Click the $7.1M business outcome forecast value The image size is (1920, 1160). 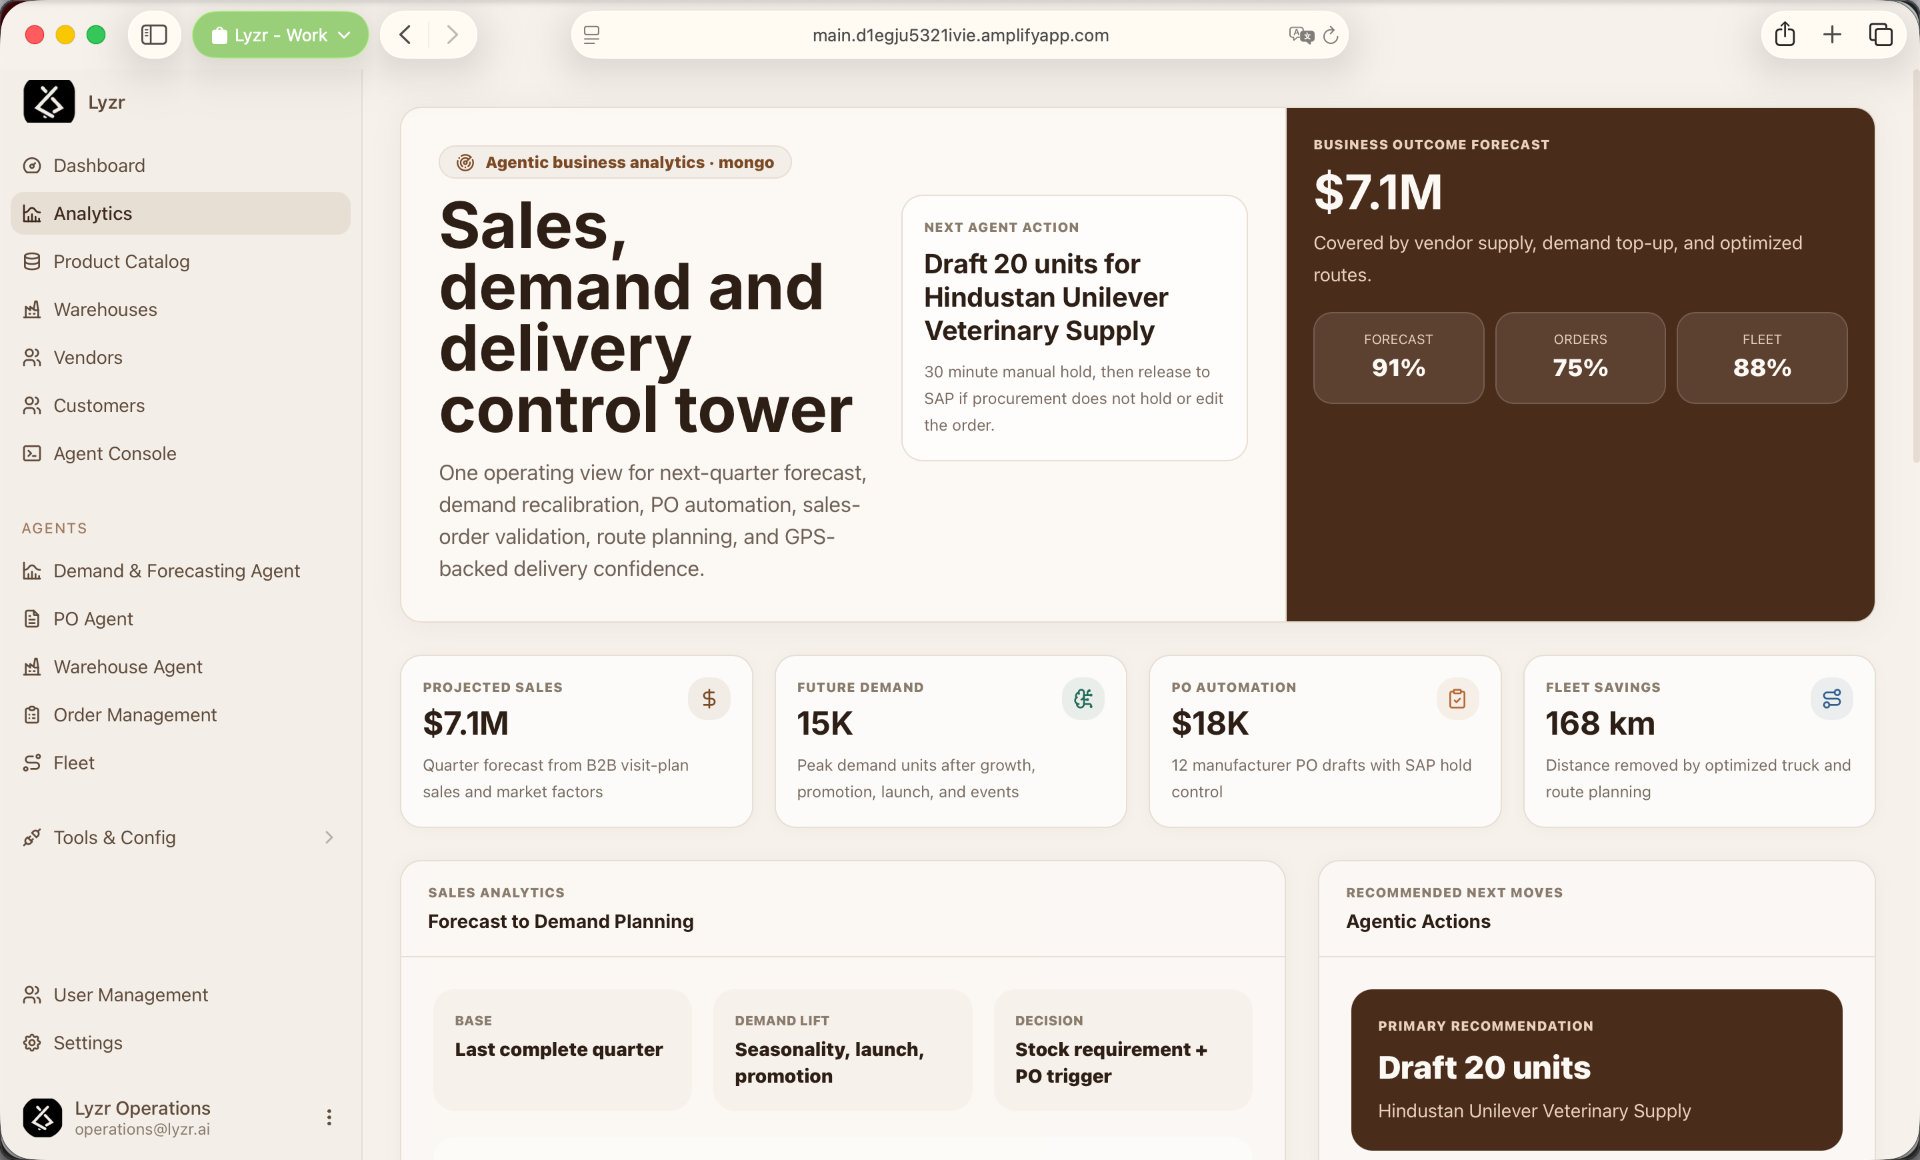coord(1377,192)
